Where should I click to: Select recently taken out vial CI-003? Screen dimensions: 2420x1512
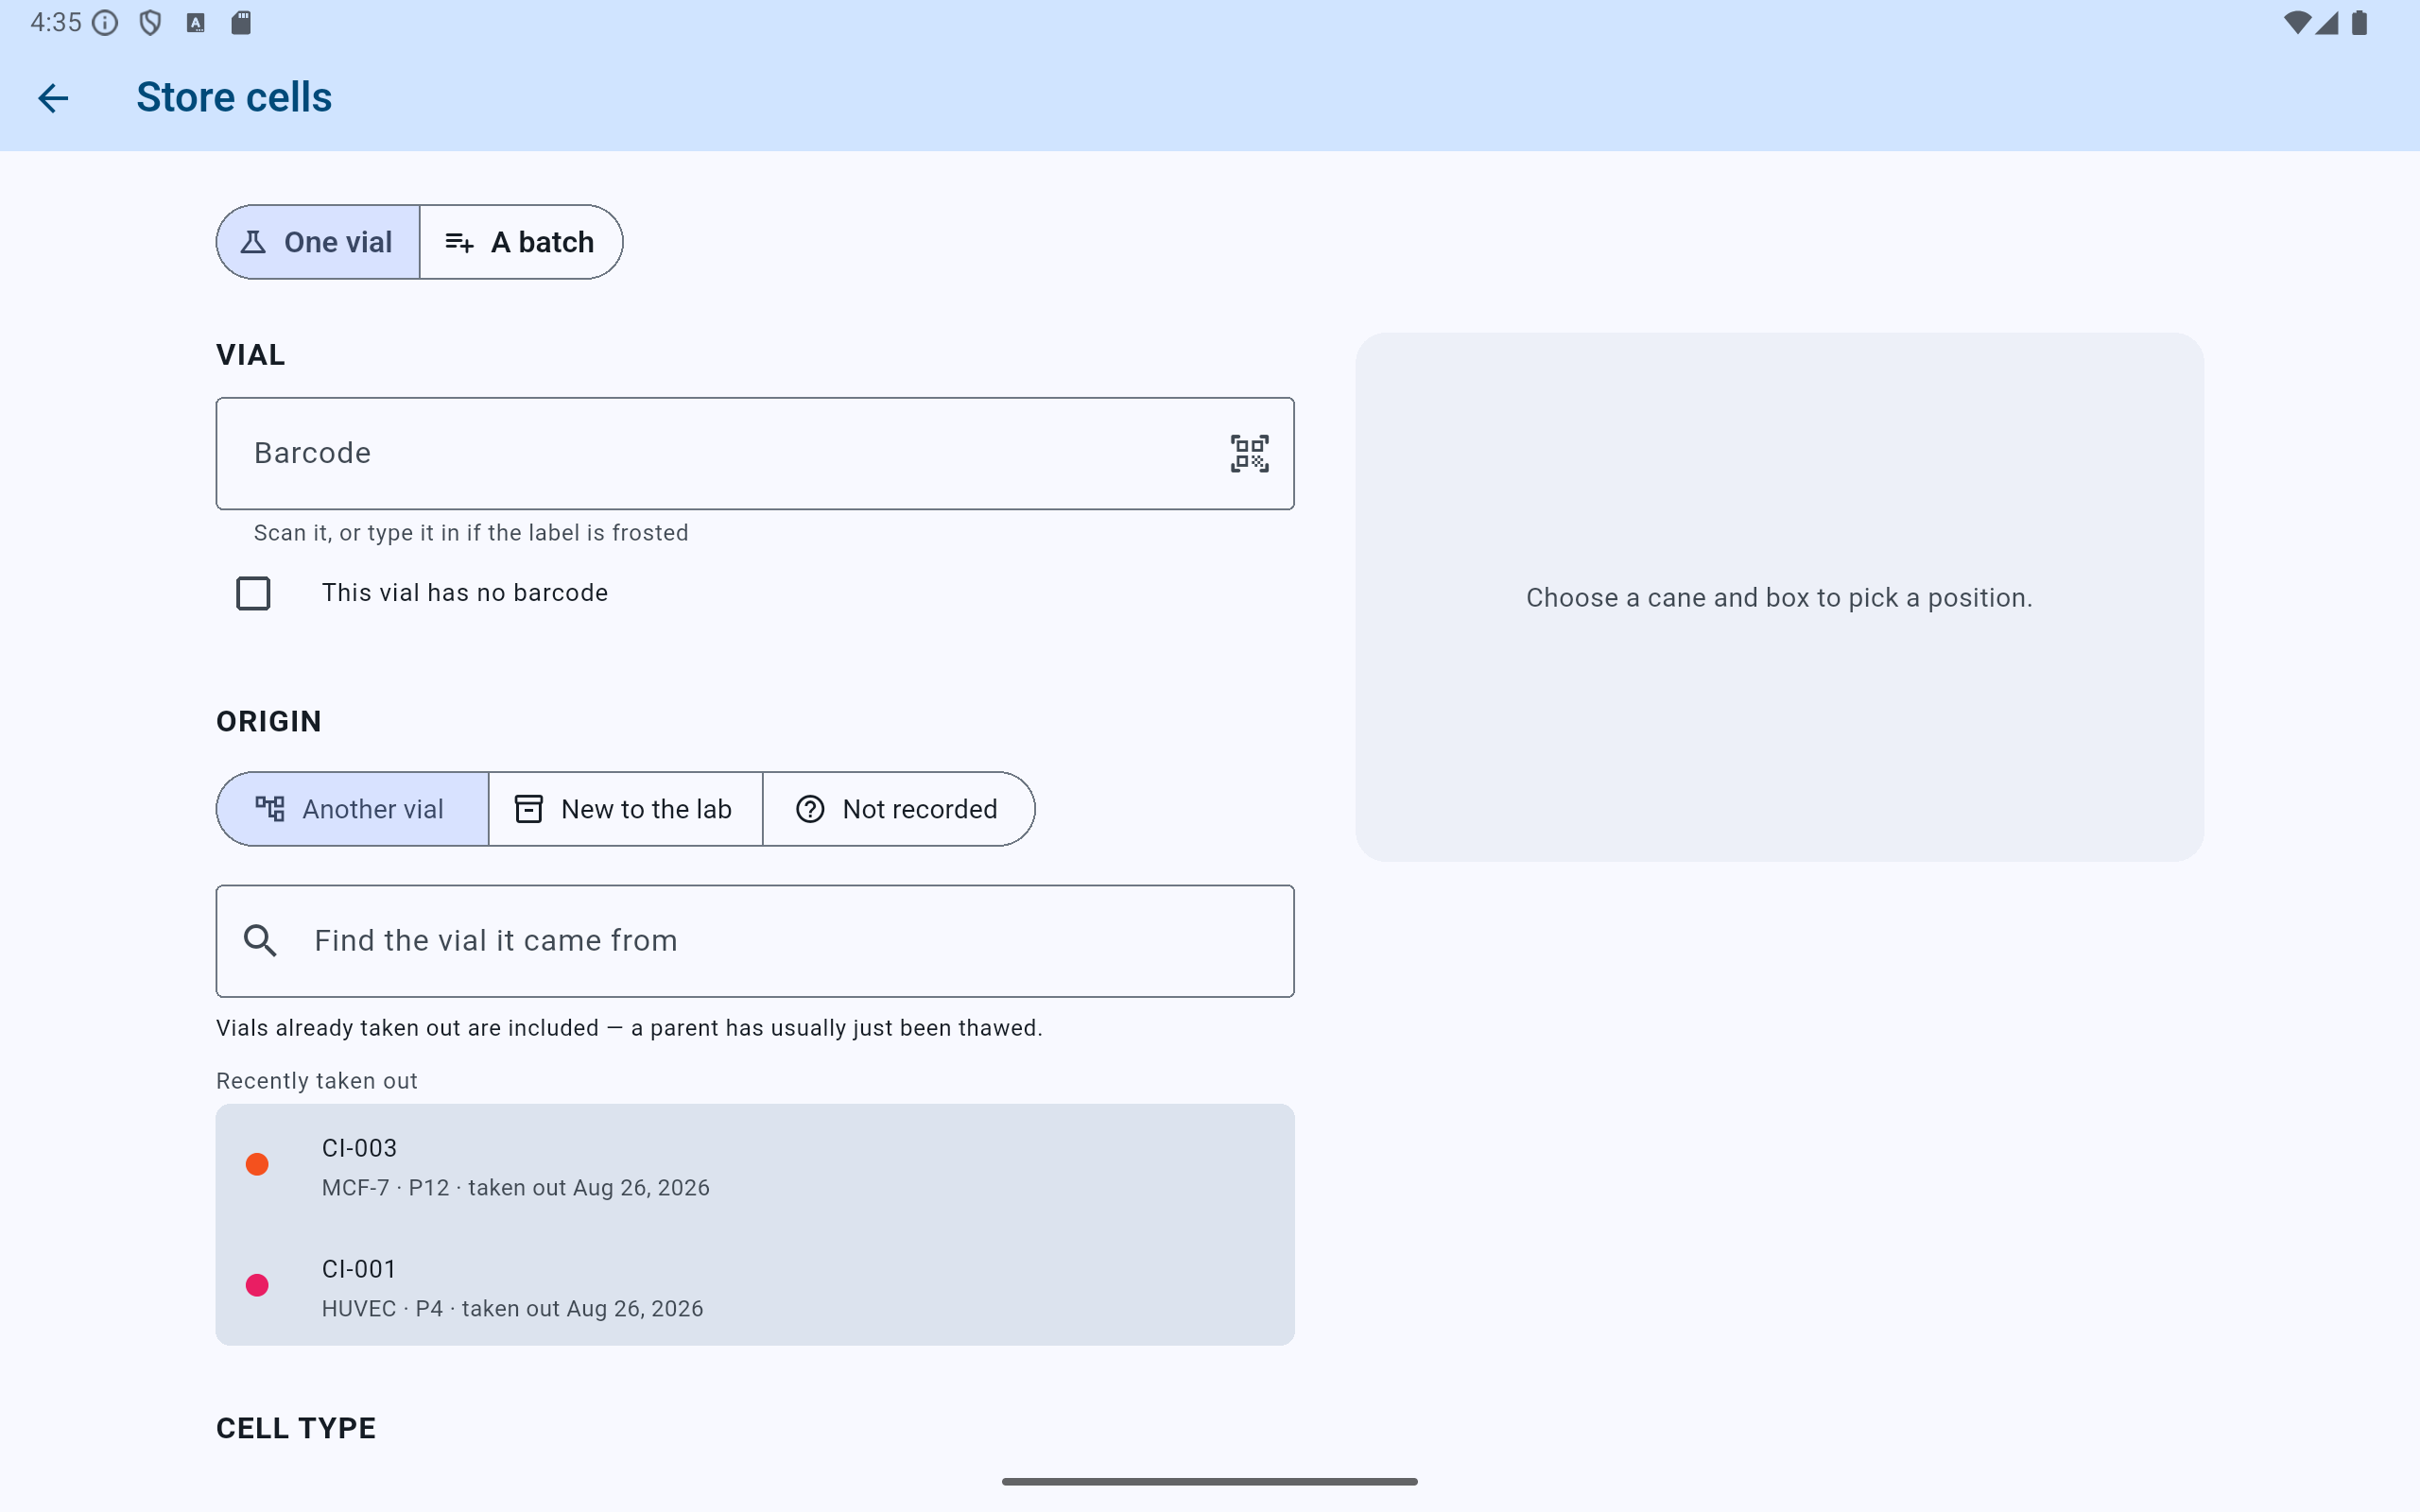[x=755, y=1165]
